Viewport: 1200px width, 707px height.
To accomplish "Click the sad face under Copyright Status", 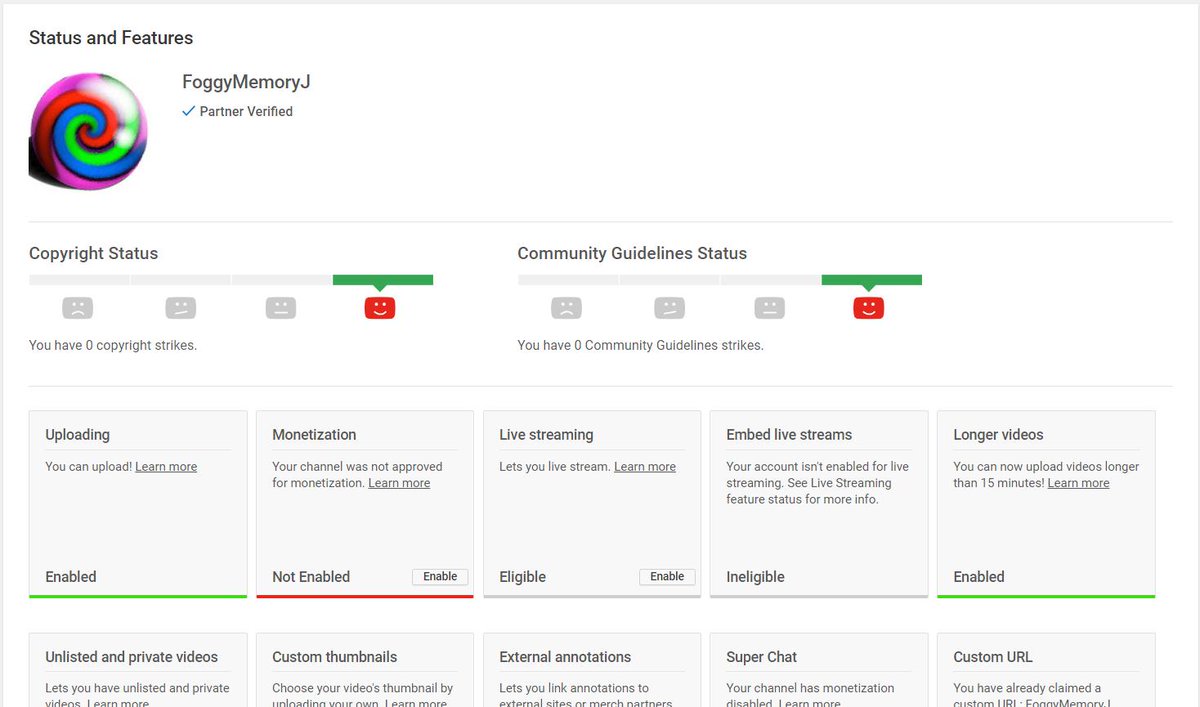I will 77,308.
